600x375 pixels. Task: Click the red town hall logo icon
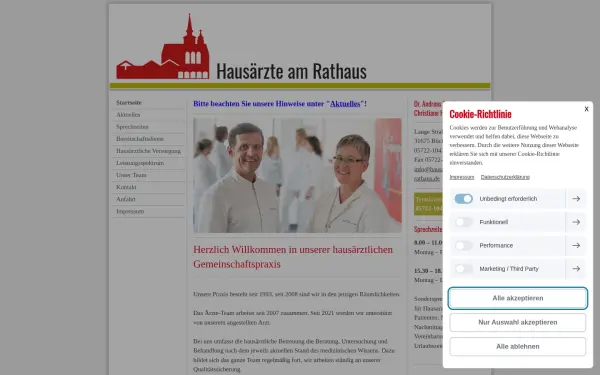click(x=163, y=47)
